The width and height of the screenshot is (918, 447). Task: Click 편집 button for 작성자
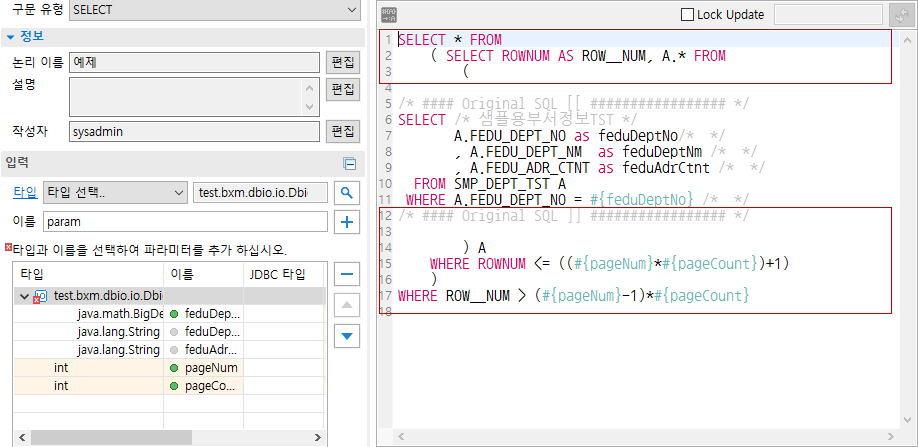tap(343, 131)
